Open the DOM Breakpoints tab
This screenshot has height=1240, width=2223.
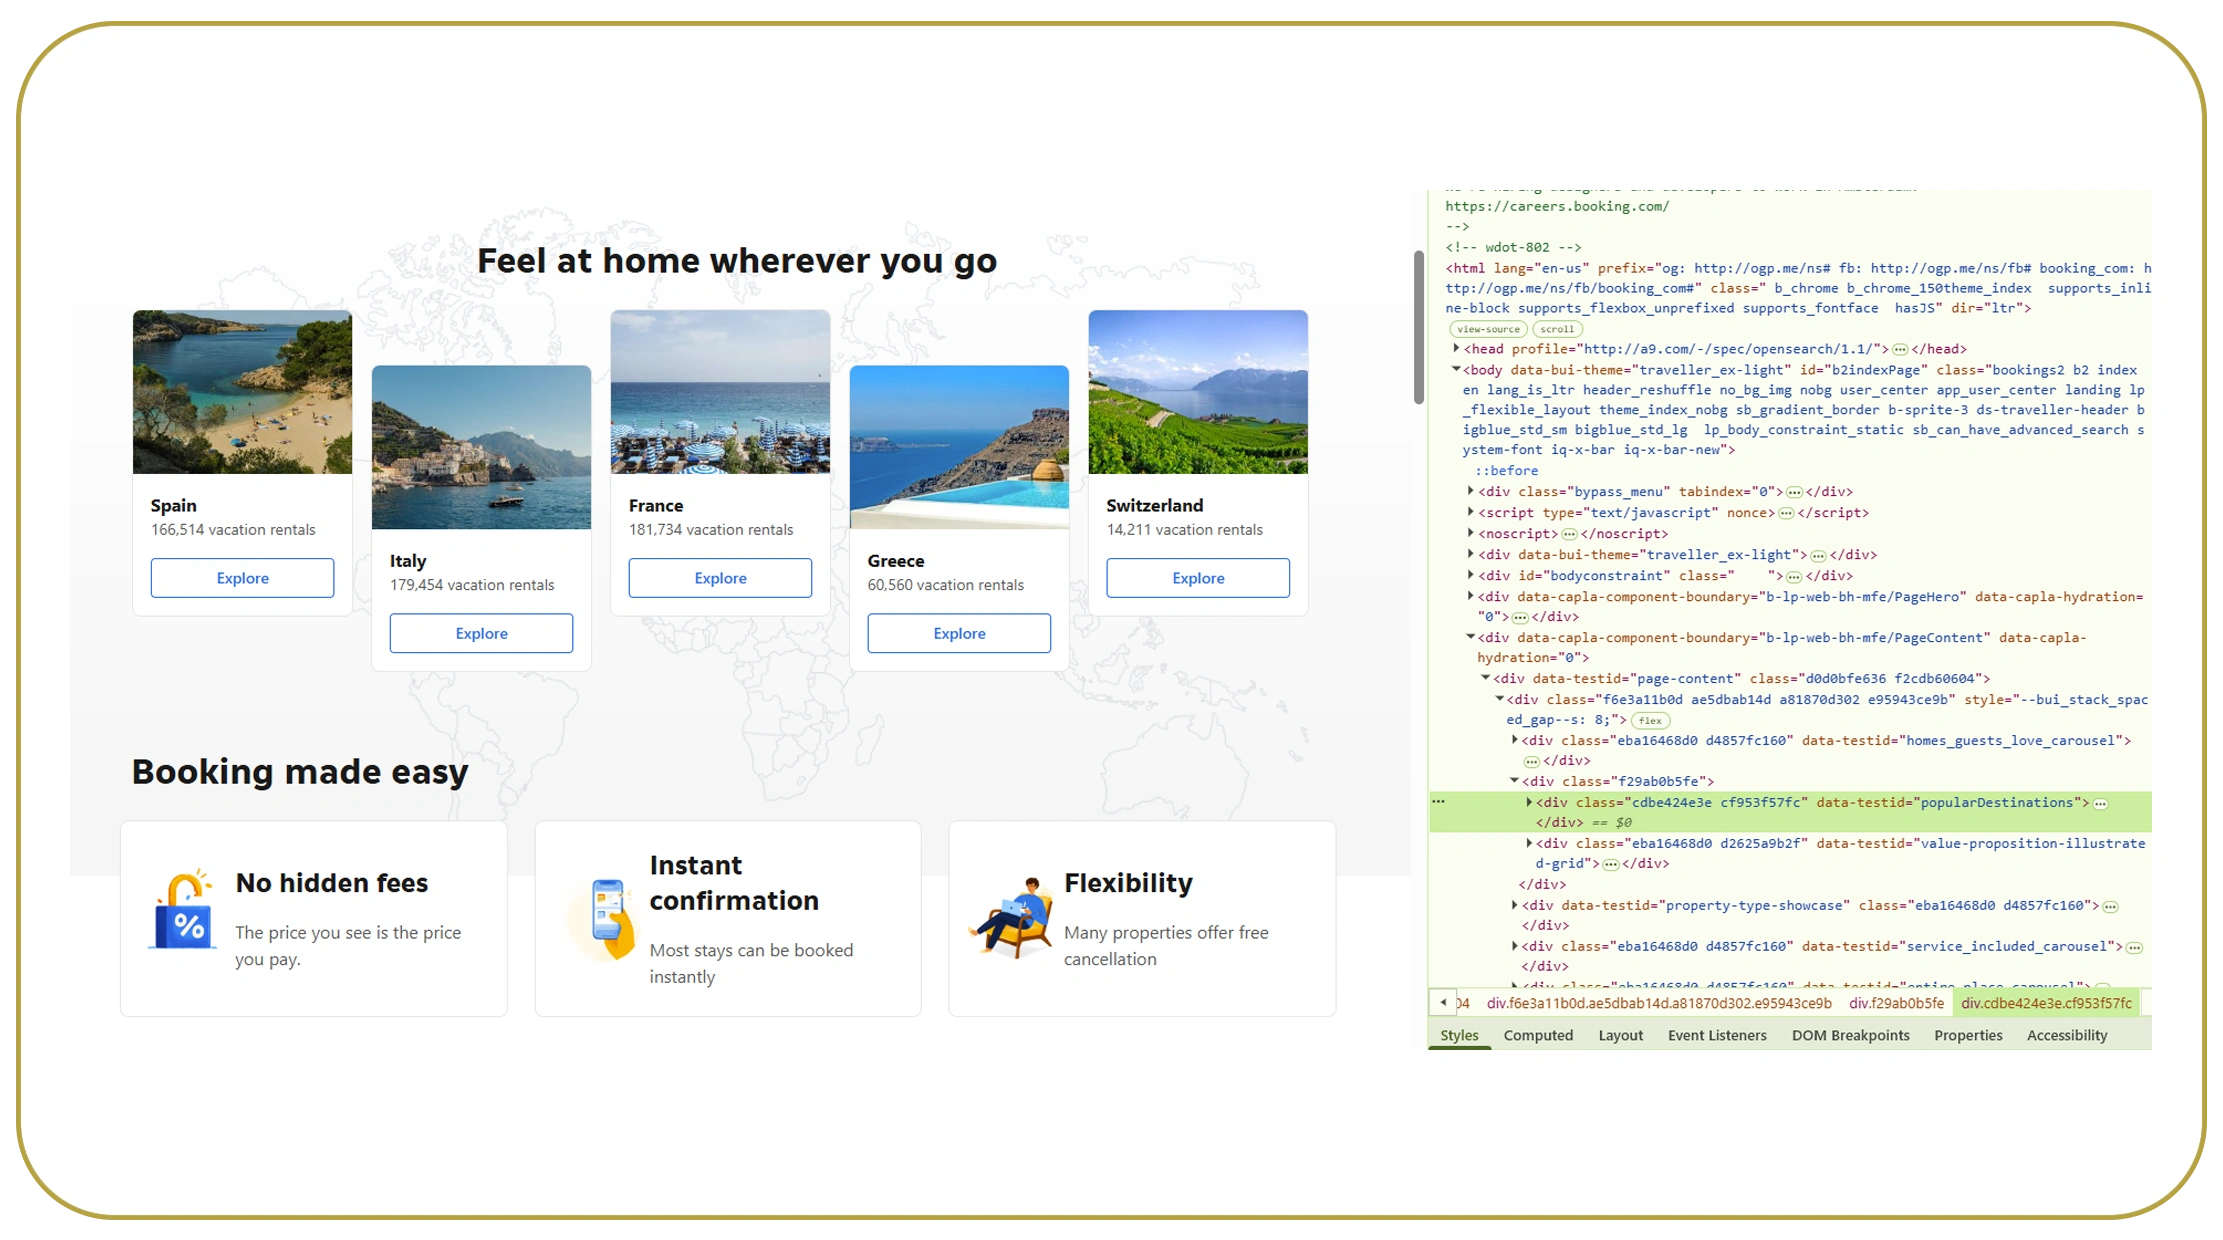point(1850,1035)
